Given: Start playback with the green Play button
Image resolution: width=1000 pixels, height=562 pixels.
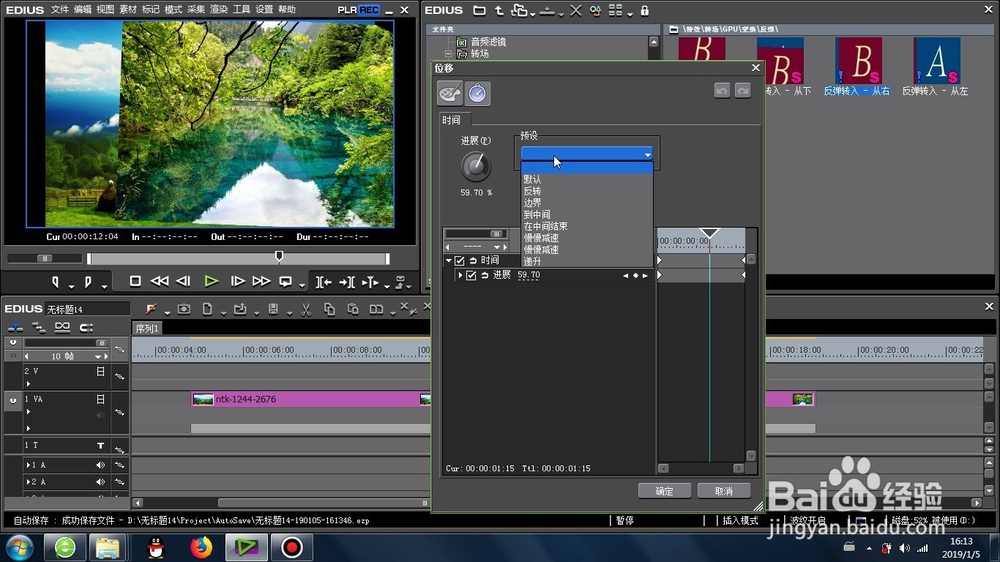Looking at the screenshot, I should (x=211, y=281).
